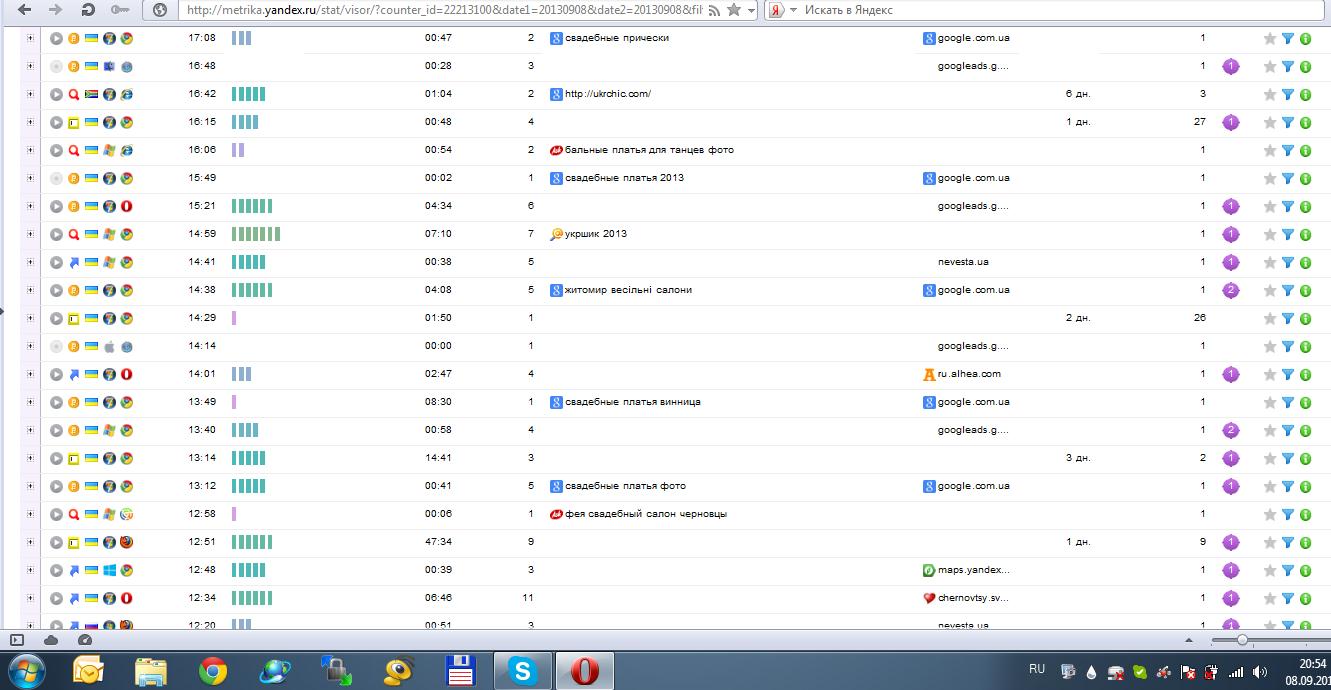Star the 13:49 visit as favorite

[1270, 402]
